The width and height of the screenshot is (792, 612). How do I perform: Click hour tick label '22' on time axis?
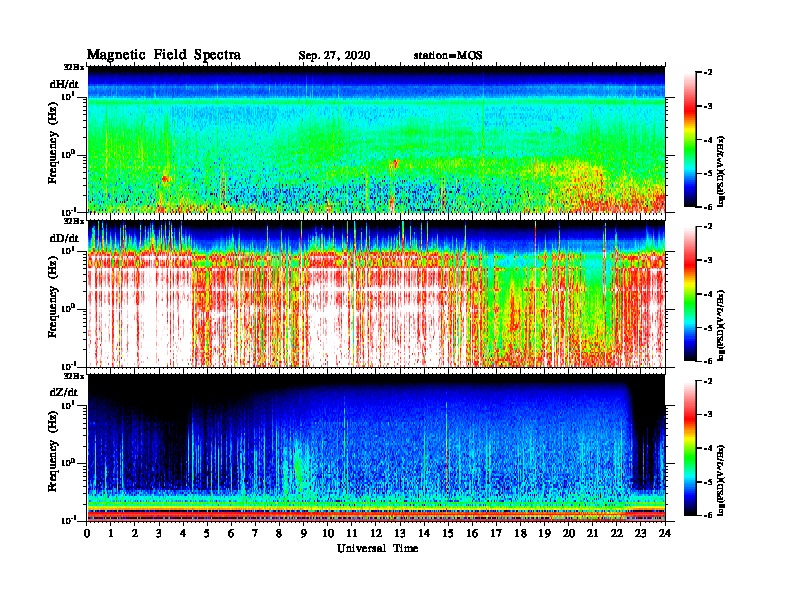pos(617,533)
